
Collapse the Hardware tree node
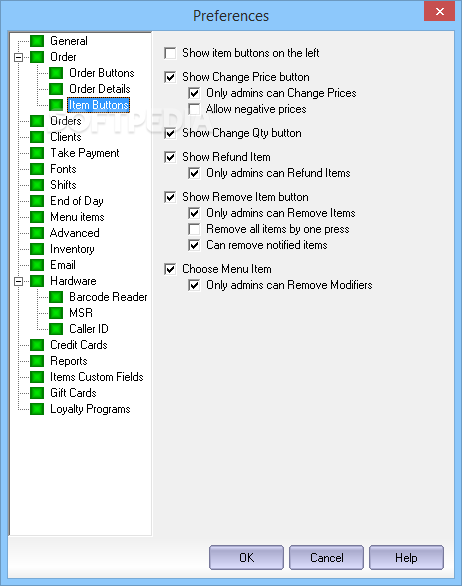coord(18,281)
